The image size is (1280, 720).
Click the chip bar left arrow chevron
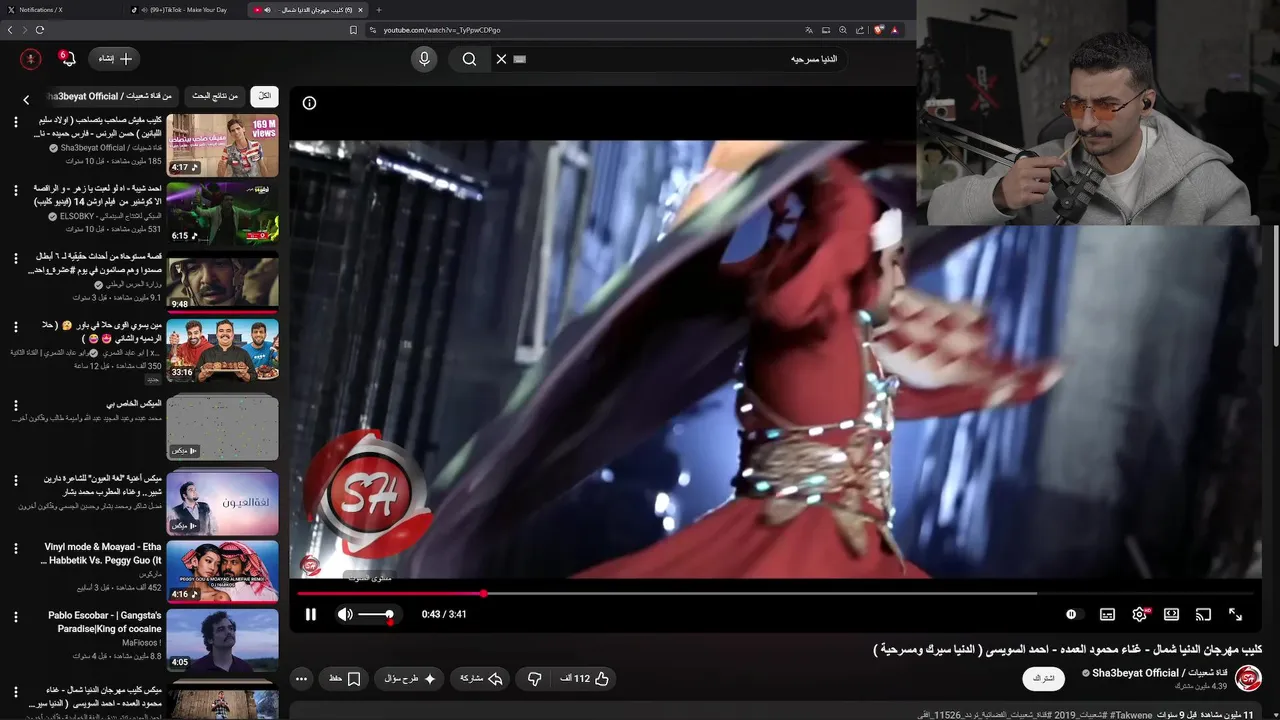pyautogui.click(x=26, y=99)
